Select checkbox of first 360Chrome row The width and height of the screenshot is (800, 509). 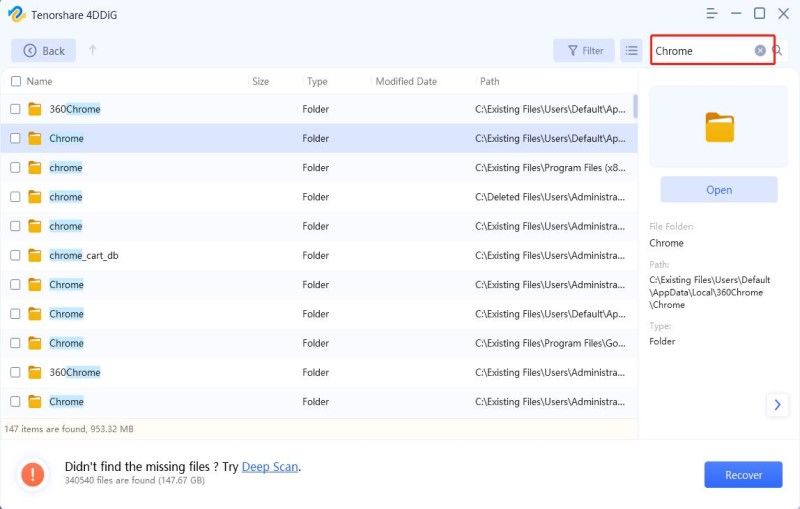(15, 109)
